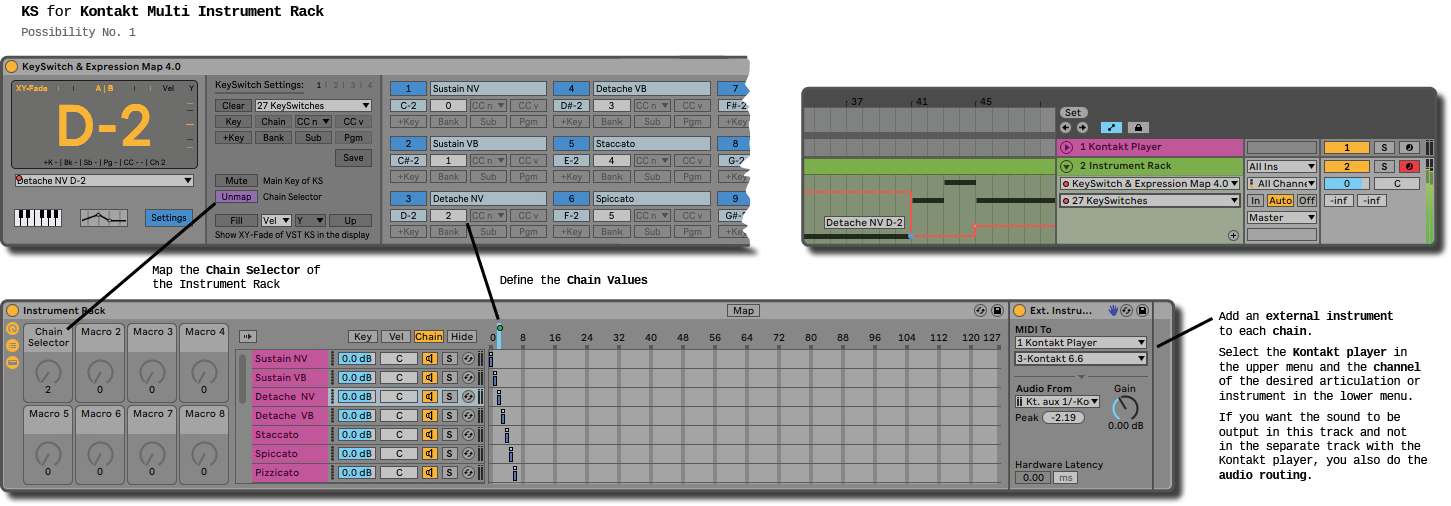The image size is (1451, 506).
Task: Toggle the automation mode icon
Action: click(x=1111, y=127)
